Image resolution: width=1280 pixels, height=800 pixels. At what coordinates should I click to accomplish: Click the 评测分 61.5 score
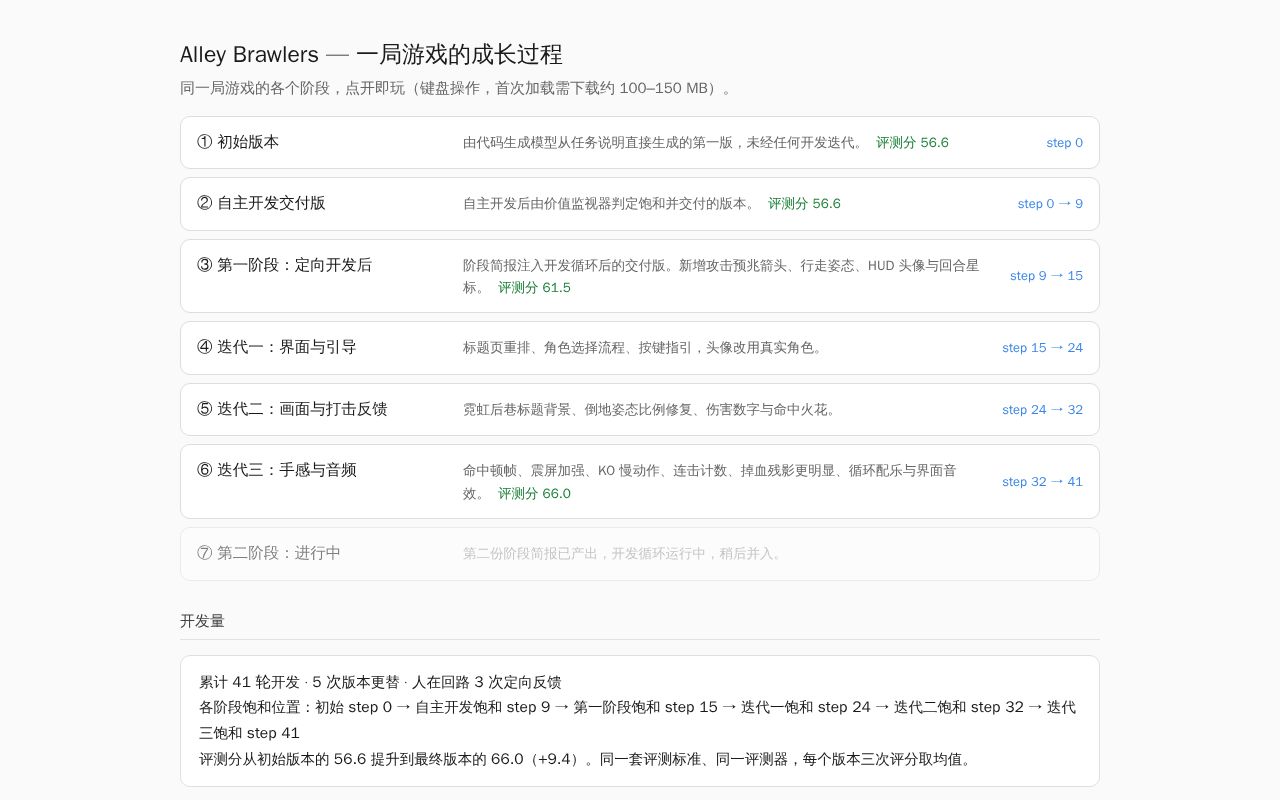point(534,288)
